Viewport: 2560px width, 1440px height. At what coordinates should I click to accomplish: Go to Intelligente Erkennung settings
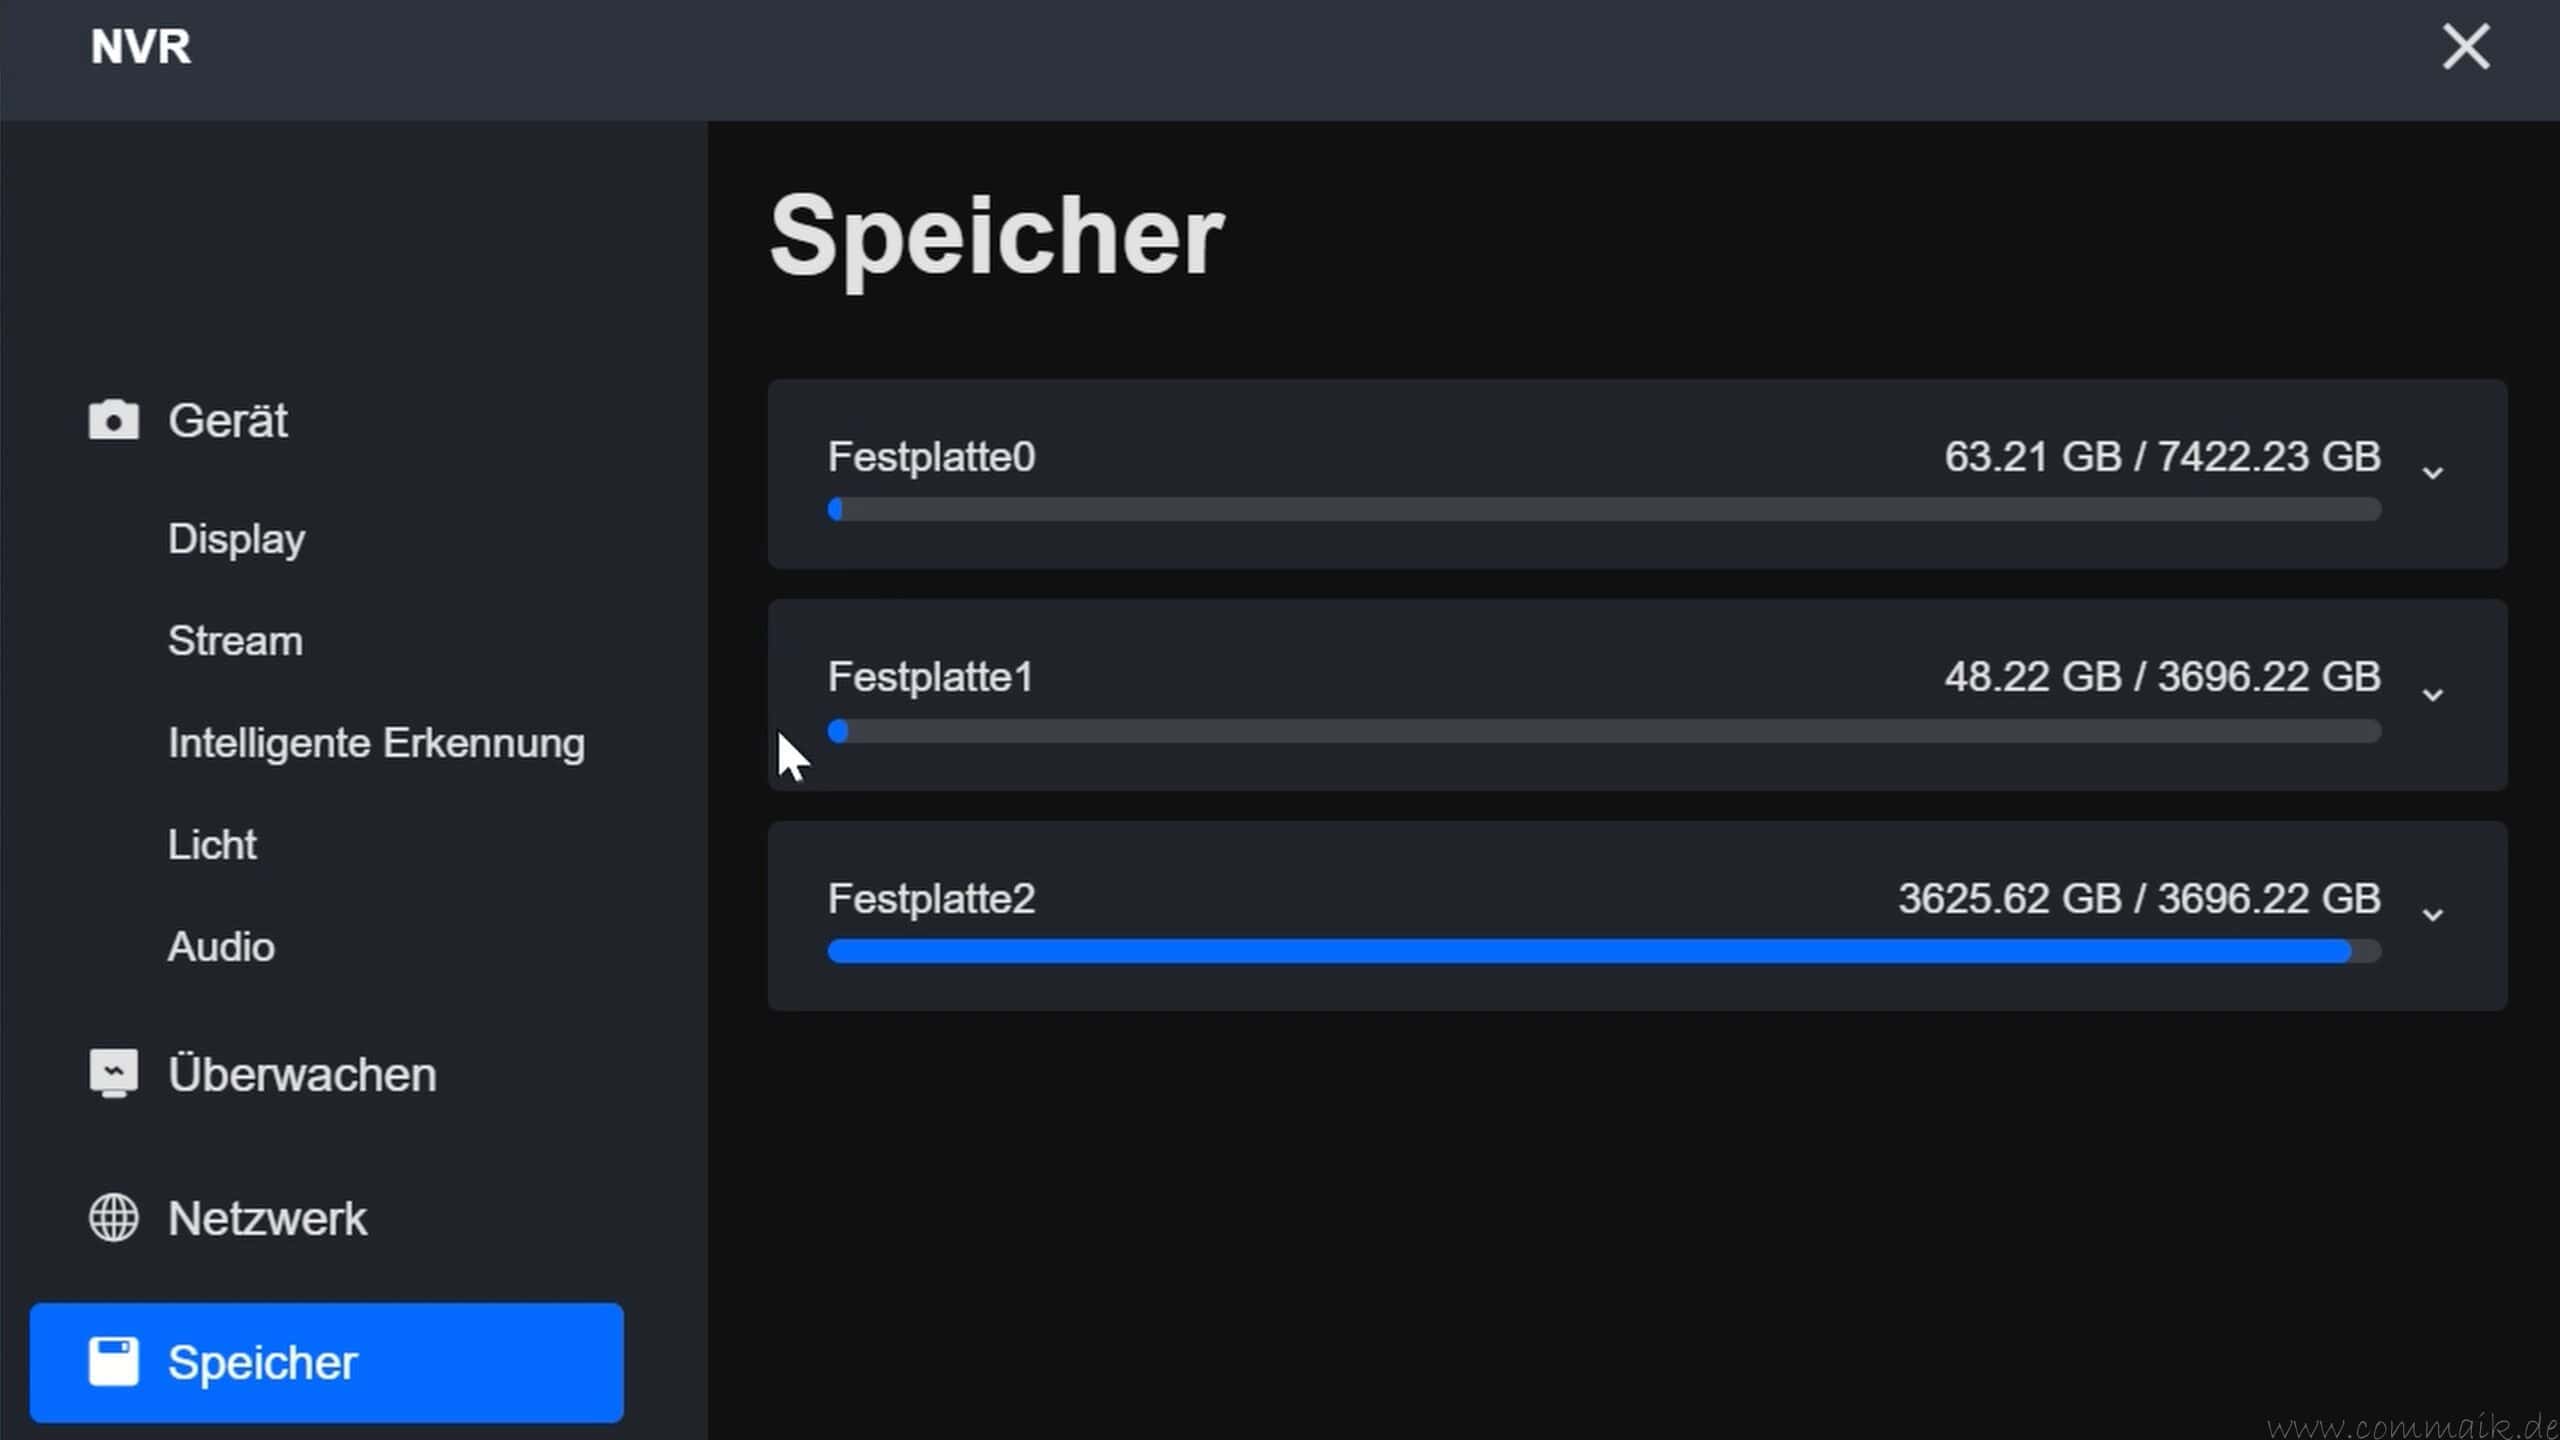(376, 743)
